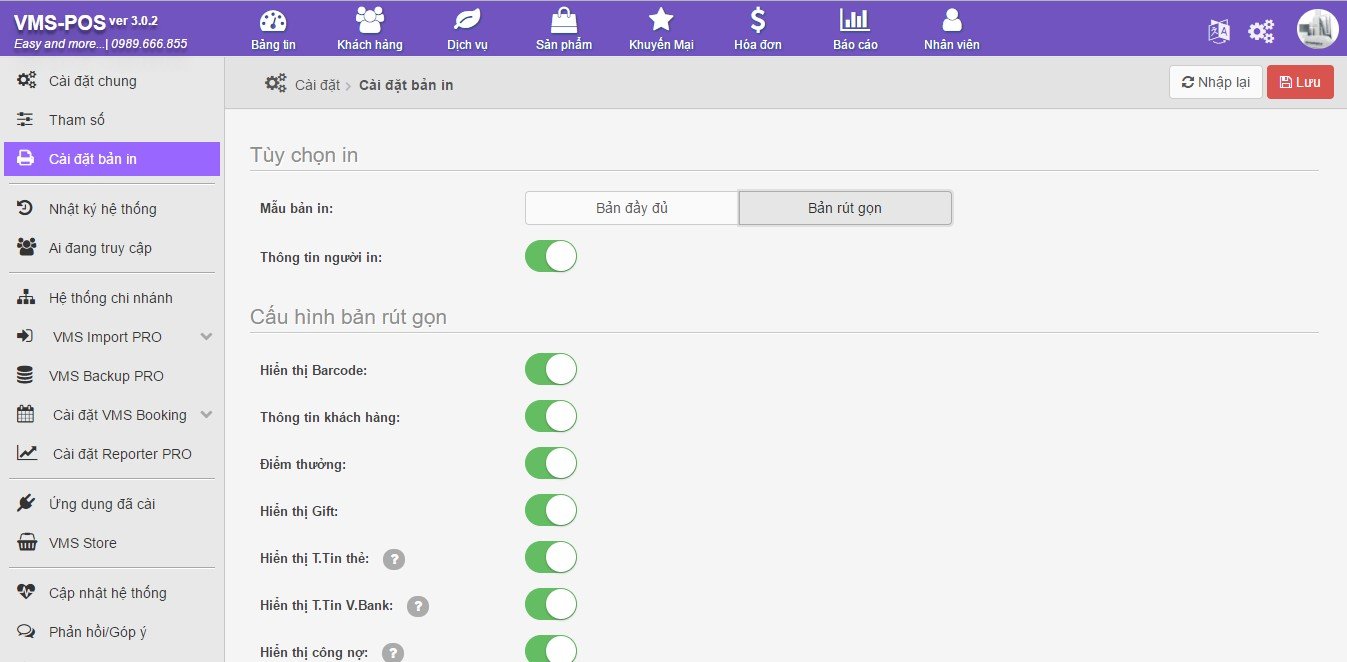Select Bản đầy đủ print template
The image size is (1347, 662).
(631, 208)
